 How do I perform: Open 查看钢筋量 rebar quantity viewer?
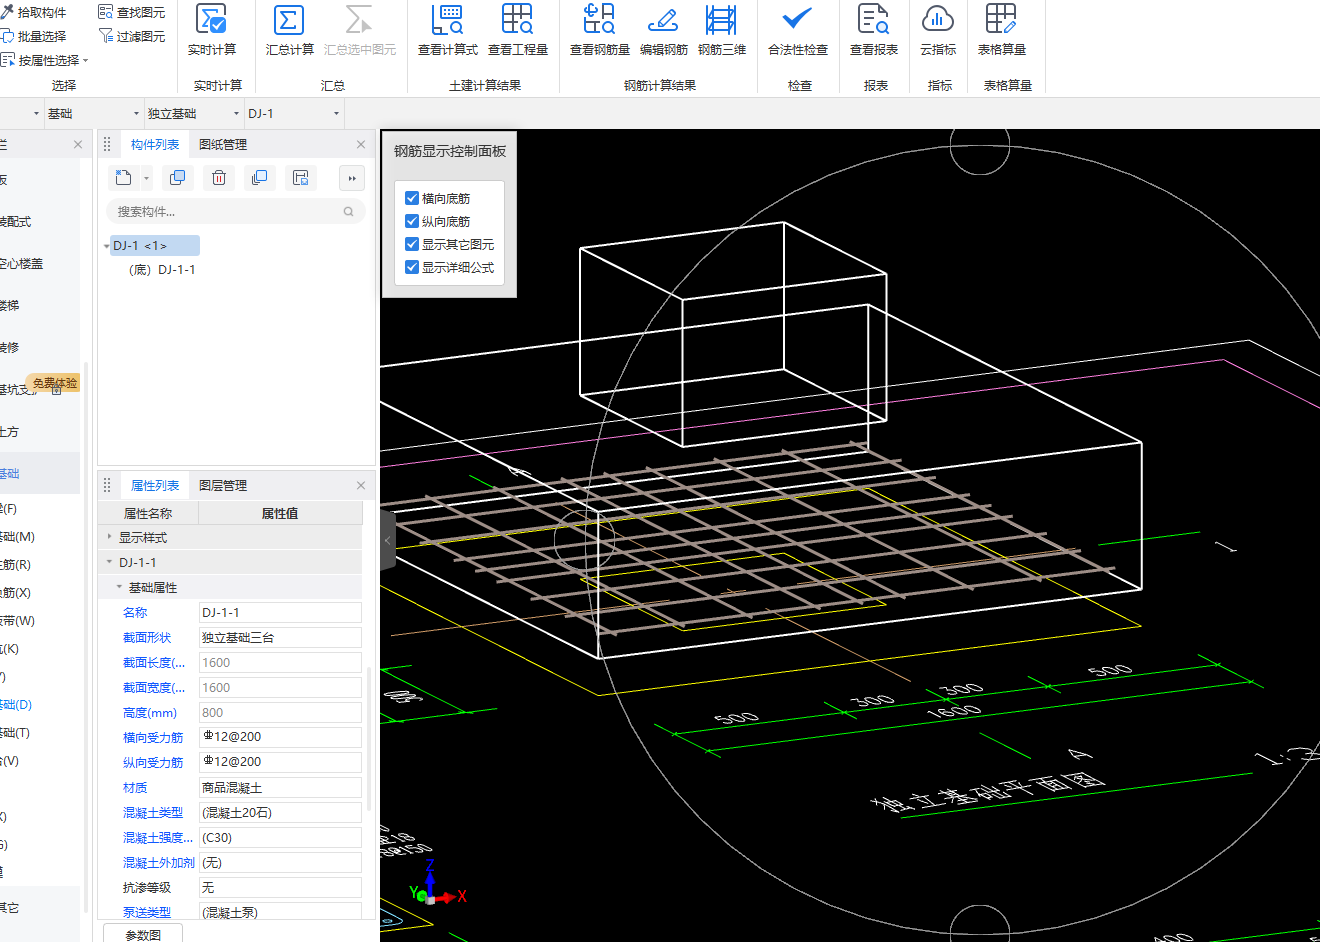point(599,30)
